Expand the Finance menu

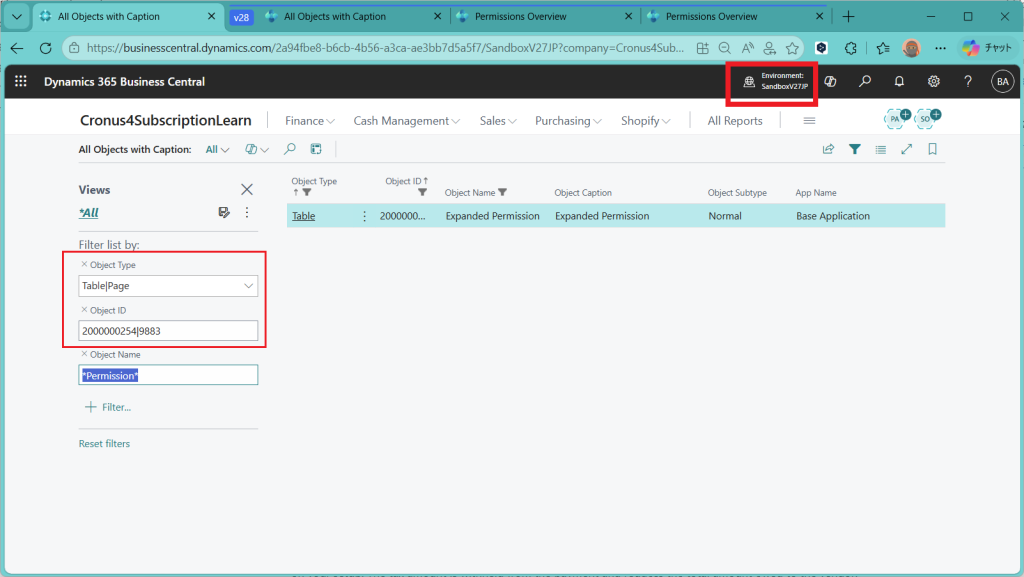(x=310, y=121)
